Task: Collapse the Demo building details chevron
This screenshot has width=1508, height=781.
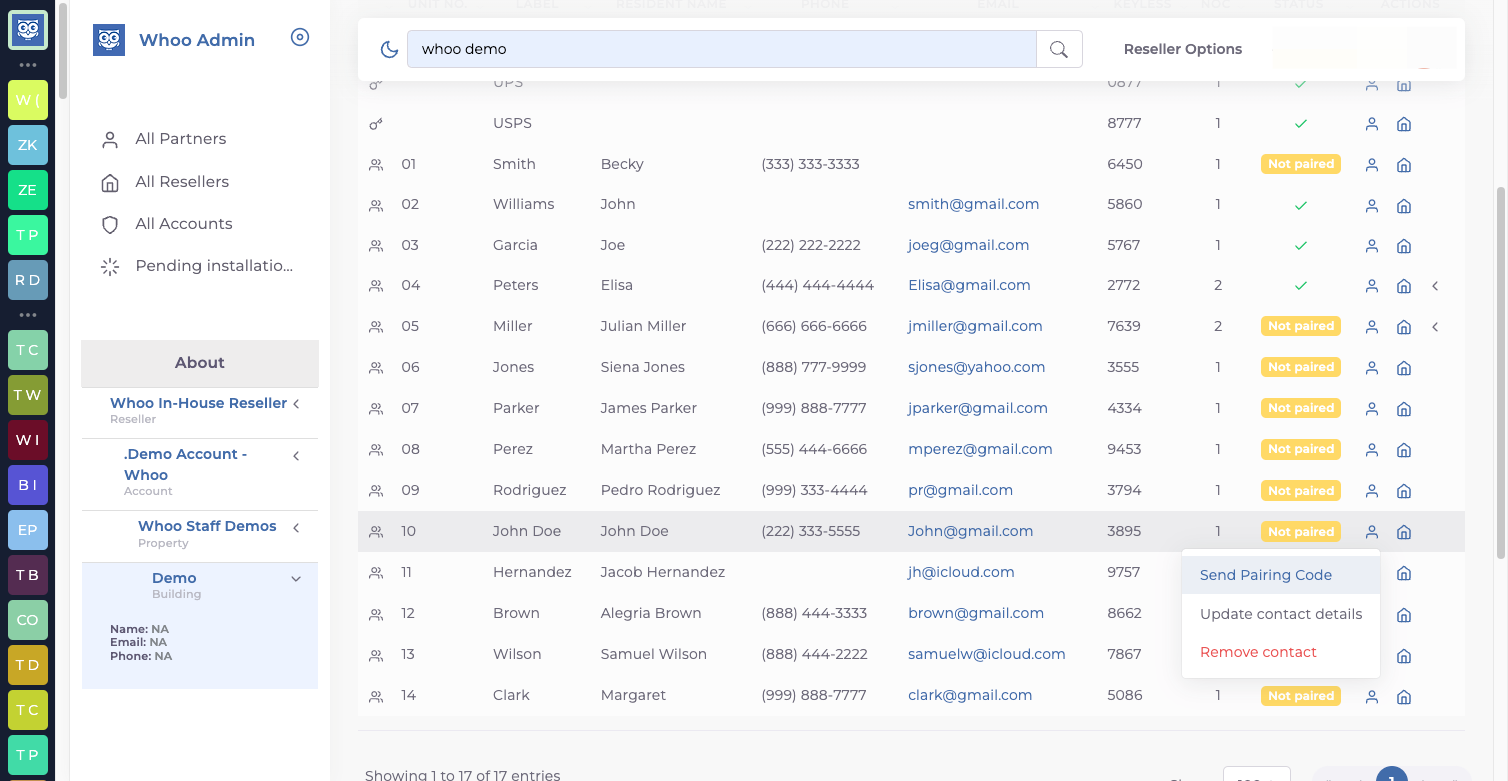Action: pyautogui.click(x=296, y=579)
